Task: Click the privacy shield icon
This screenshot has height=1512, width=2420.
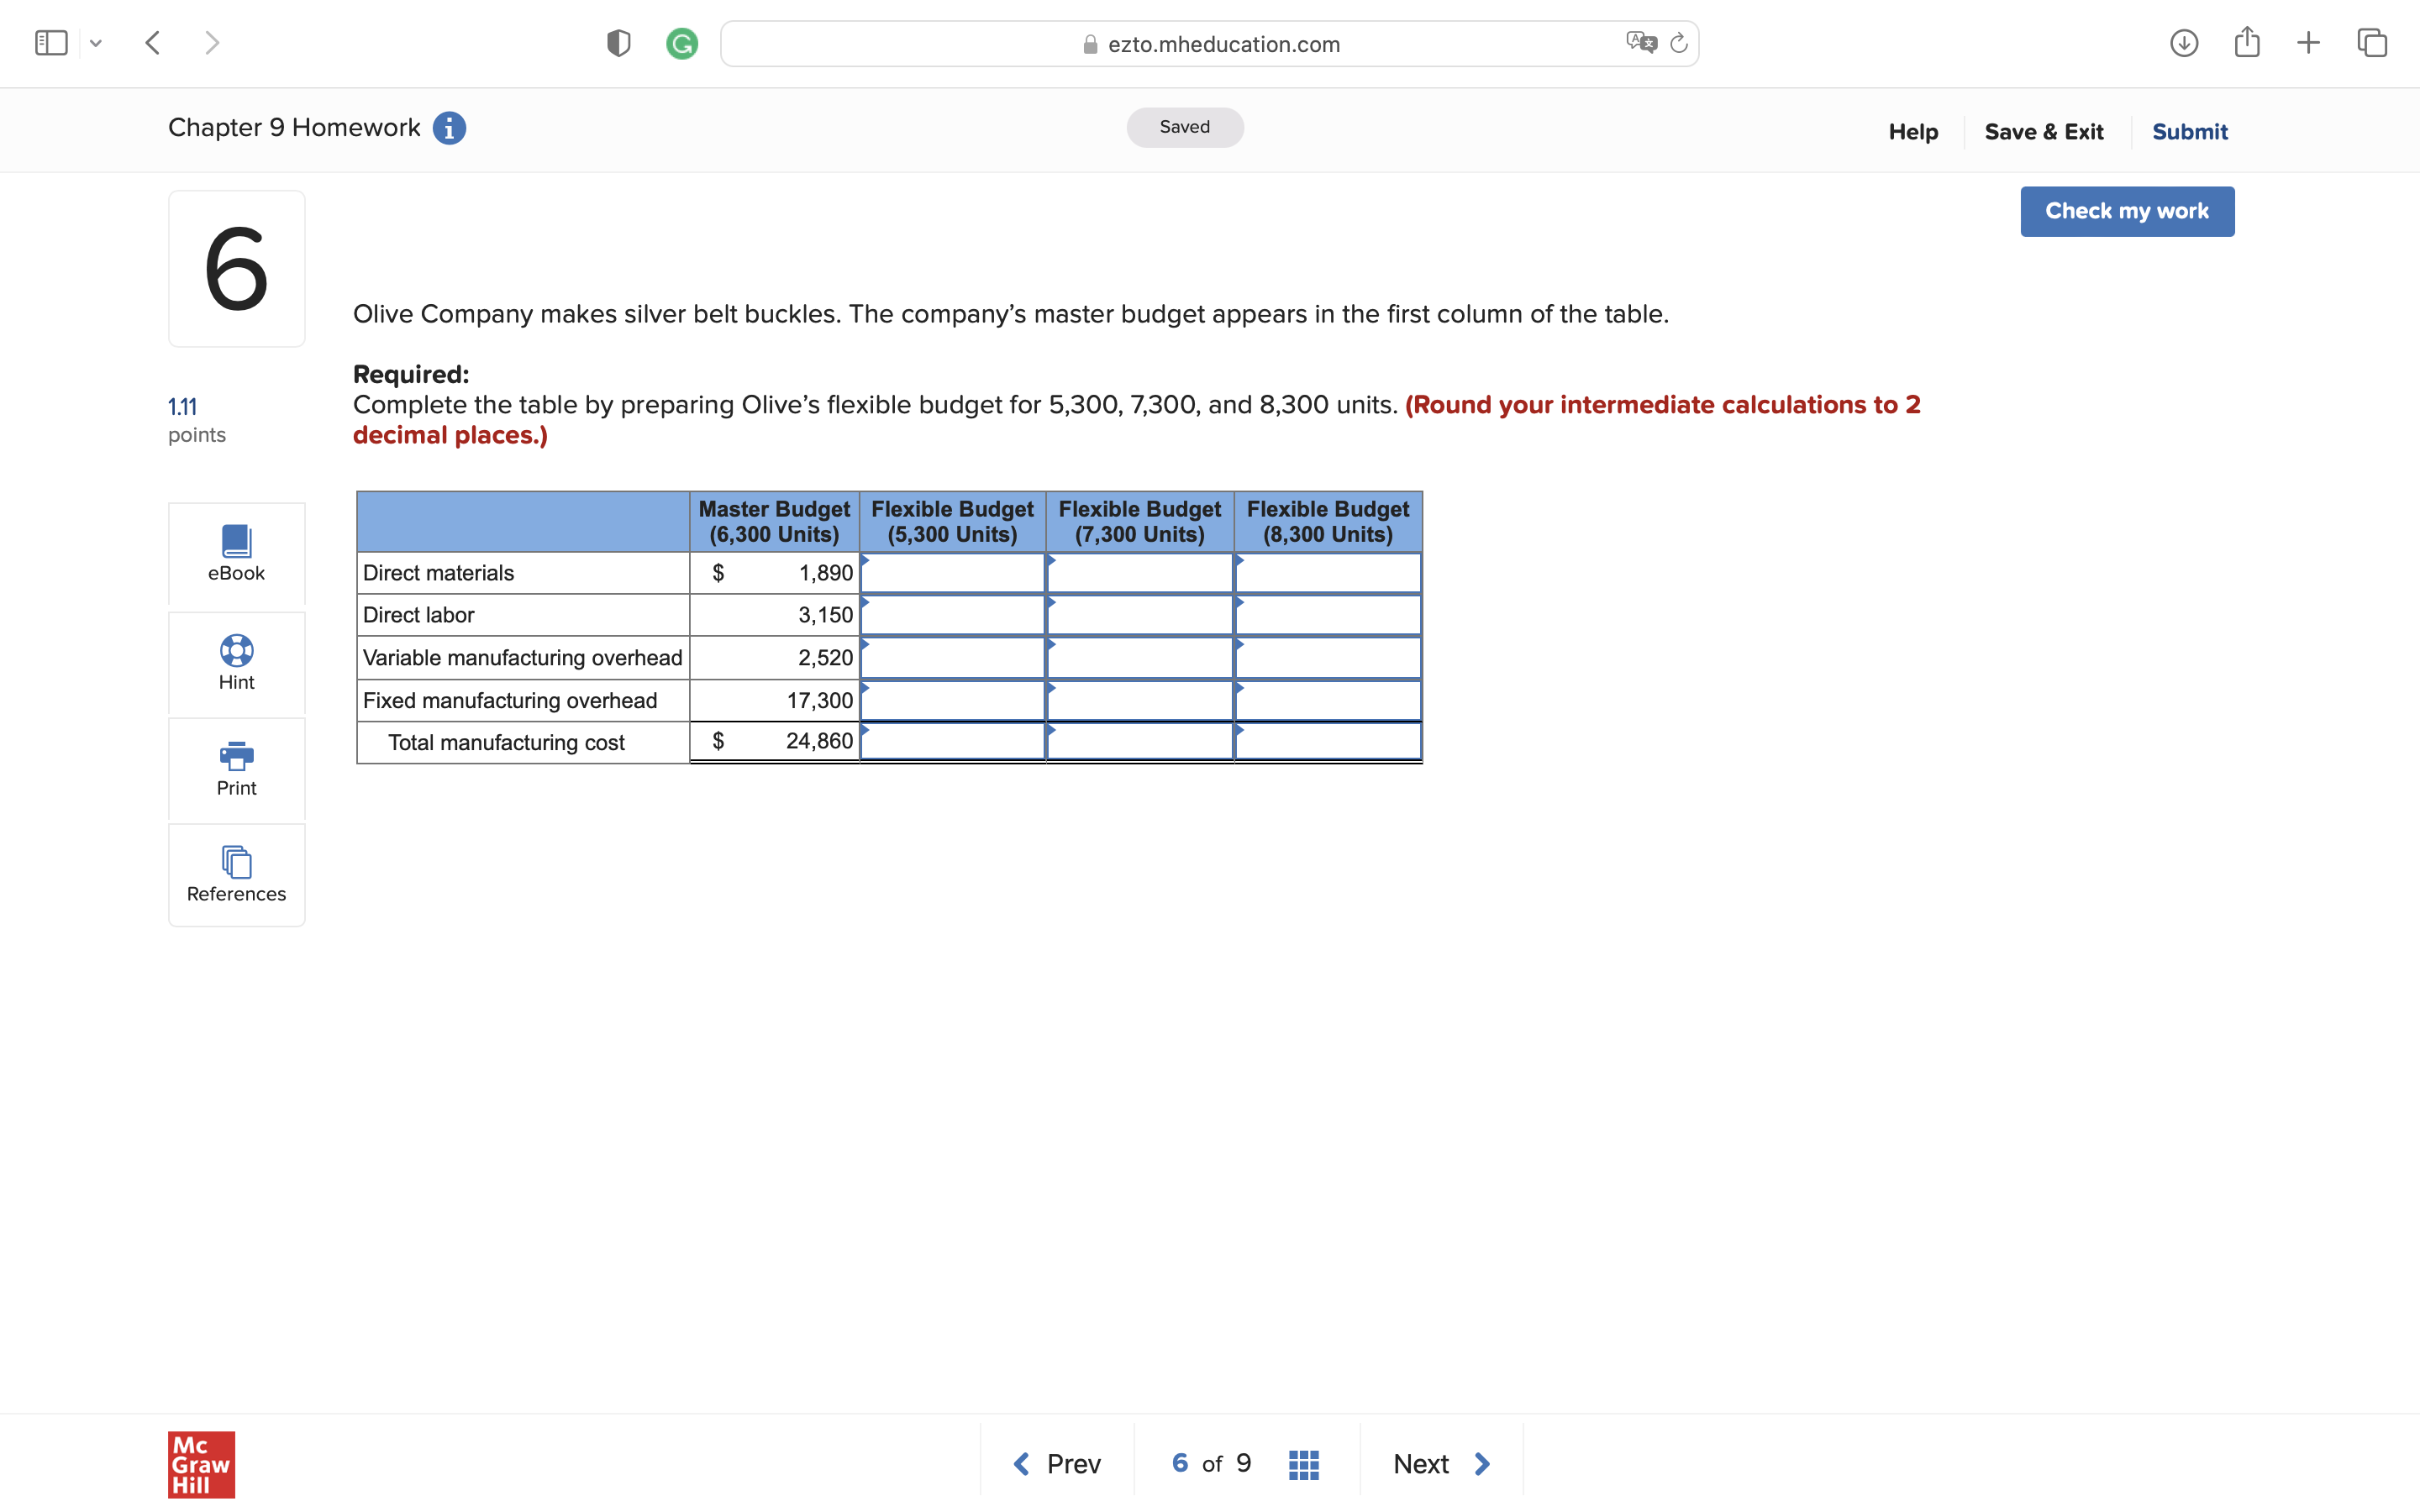Action: click(618, 43)
